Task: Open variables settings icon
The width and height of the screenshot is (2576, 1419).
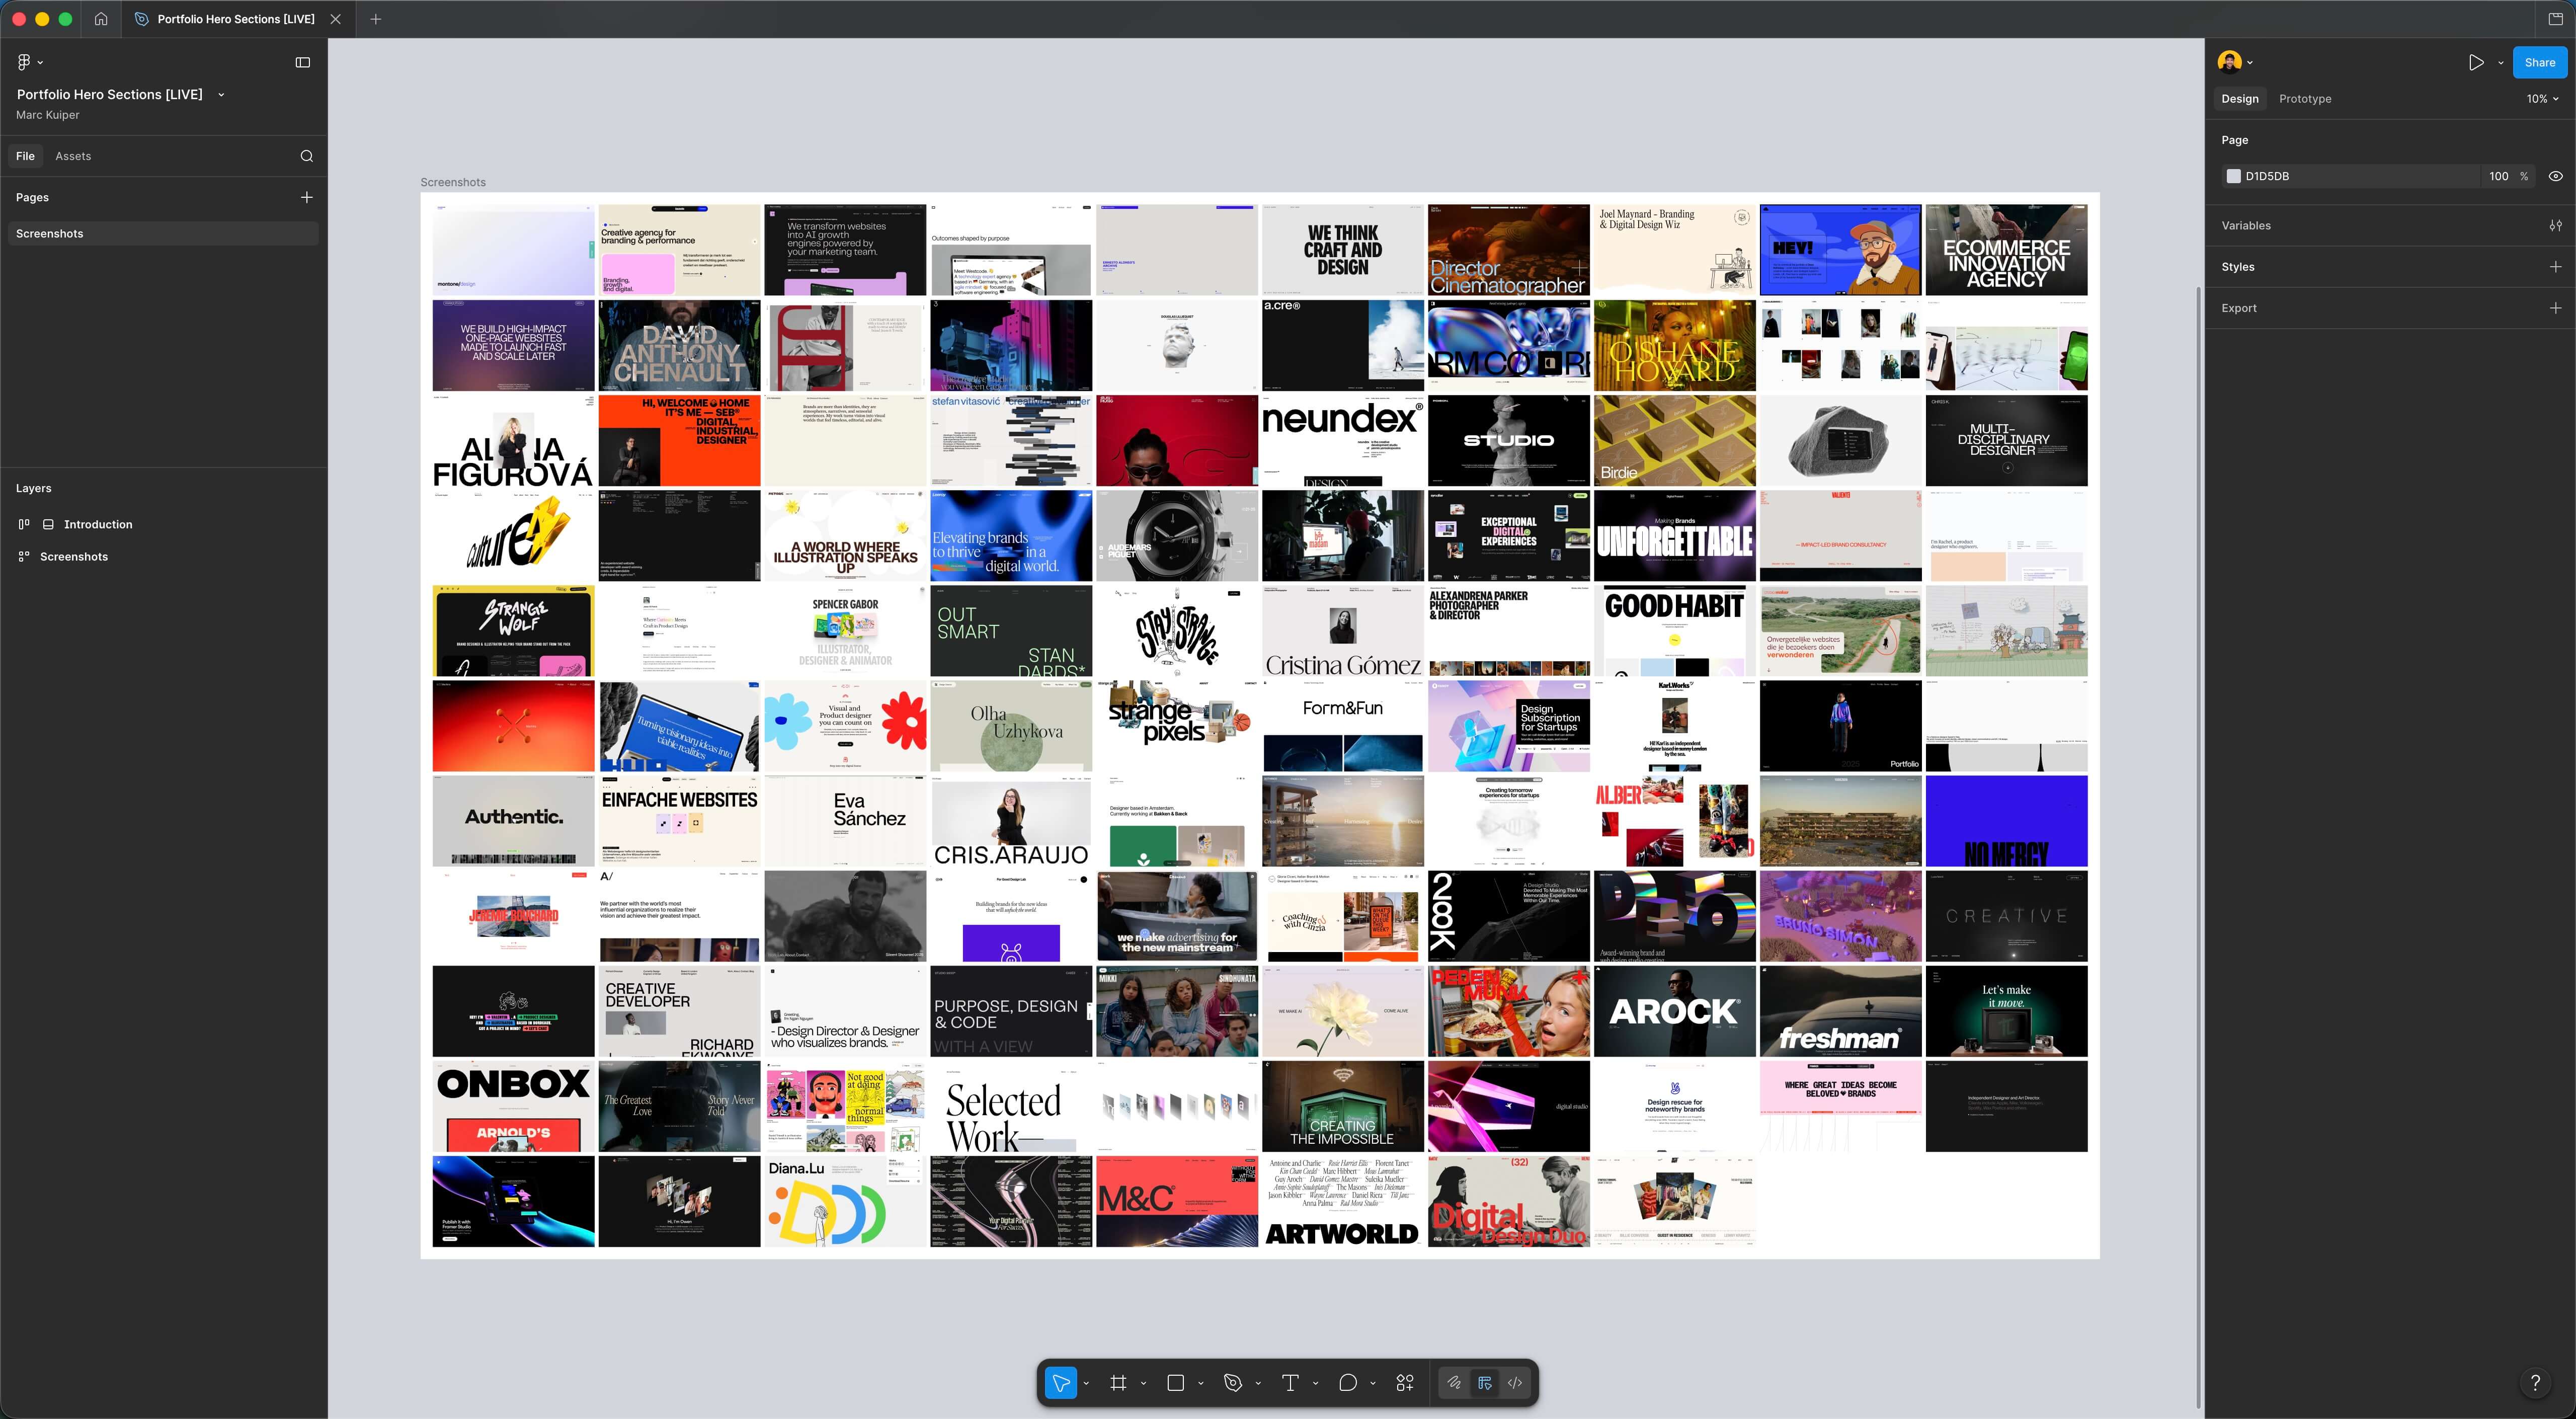Action: pos(2555,225)
